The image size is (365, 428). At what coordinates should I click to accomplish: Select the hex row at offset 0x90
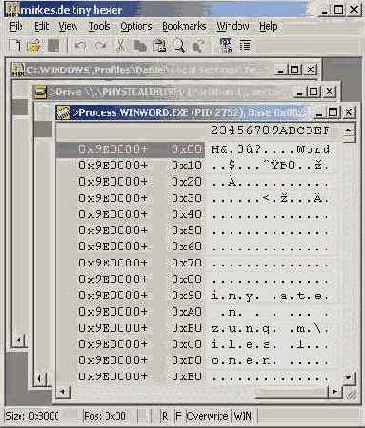tap(197, 295)
